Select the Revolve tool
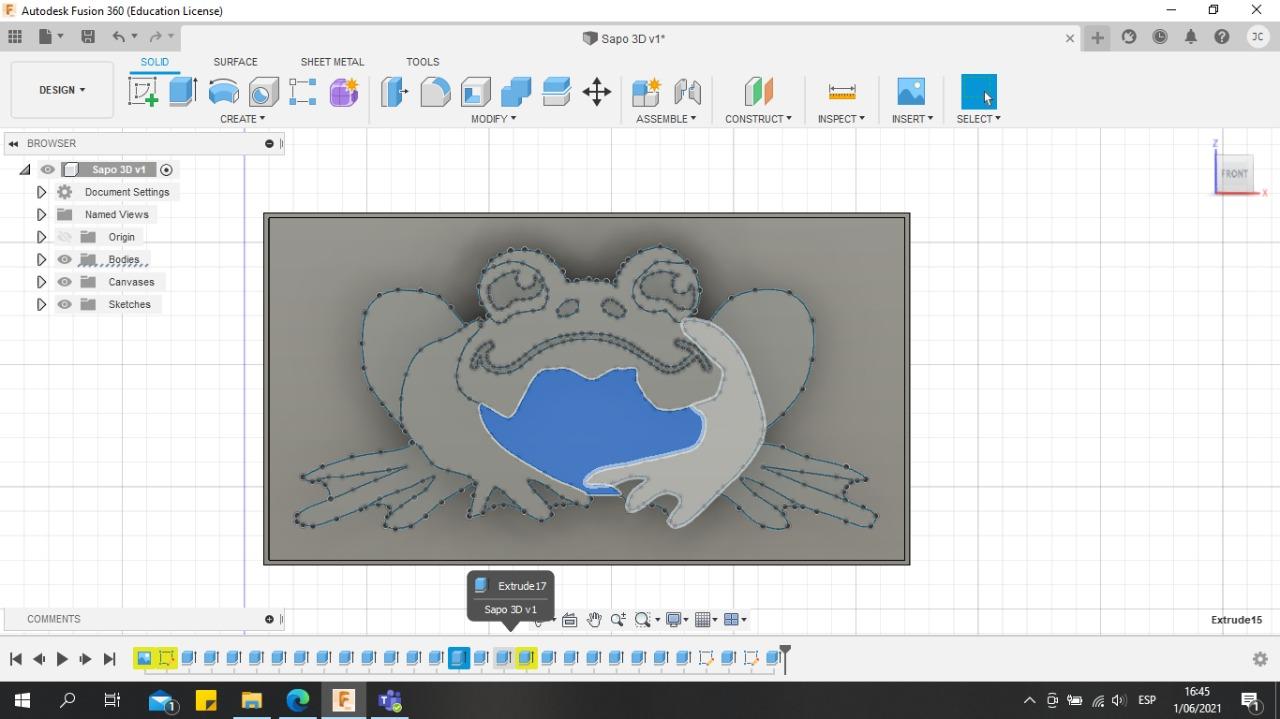This screenshot has height=719, width=1280. (223, 92)
